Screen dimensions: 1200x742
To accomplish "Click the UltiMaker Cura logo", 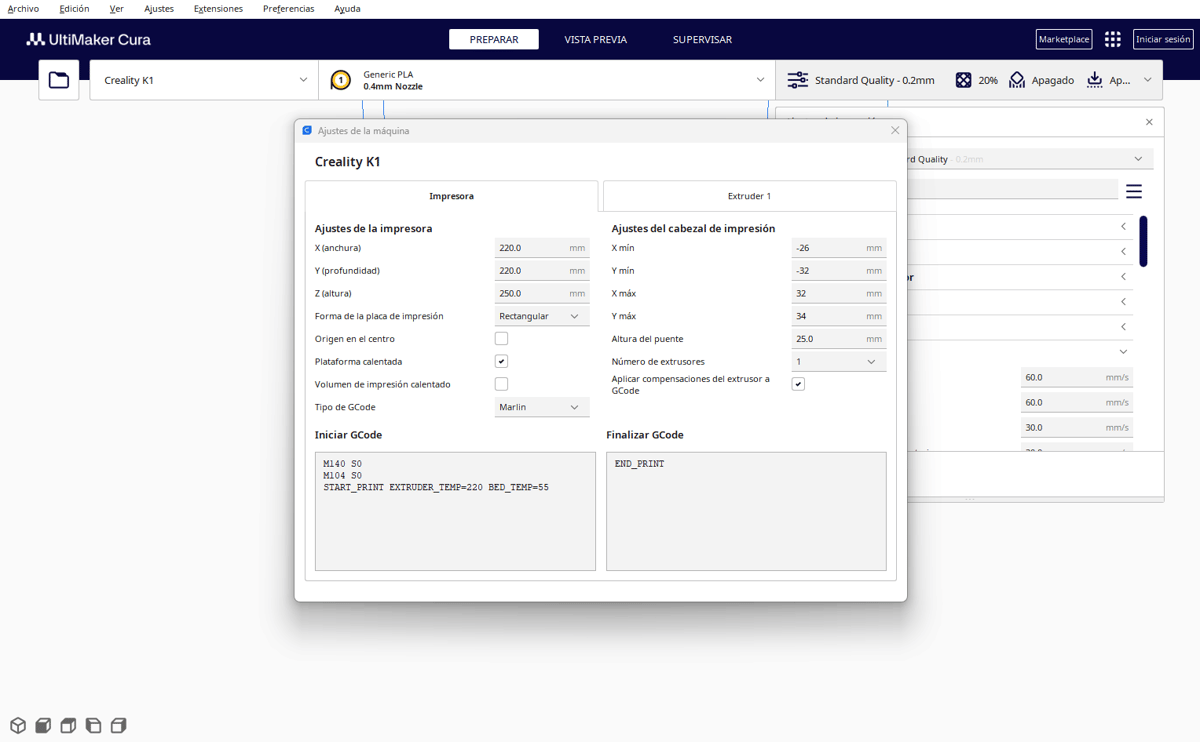I will 89,39.
